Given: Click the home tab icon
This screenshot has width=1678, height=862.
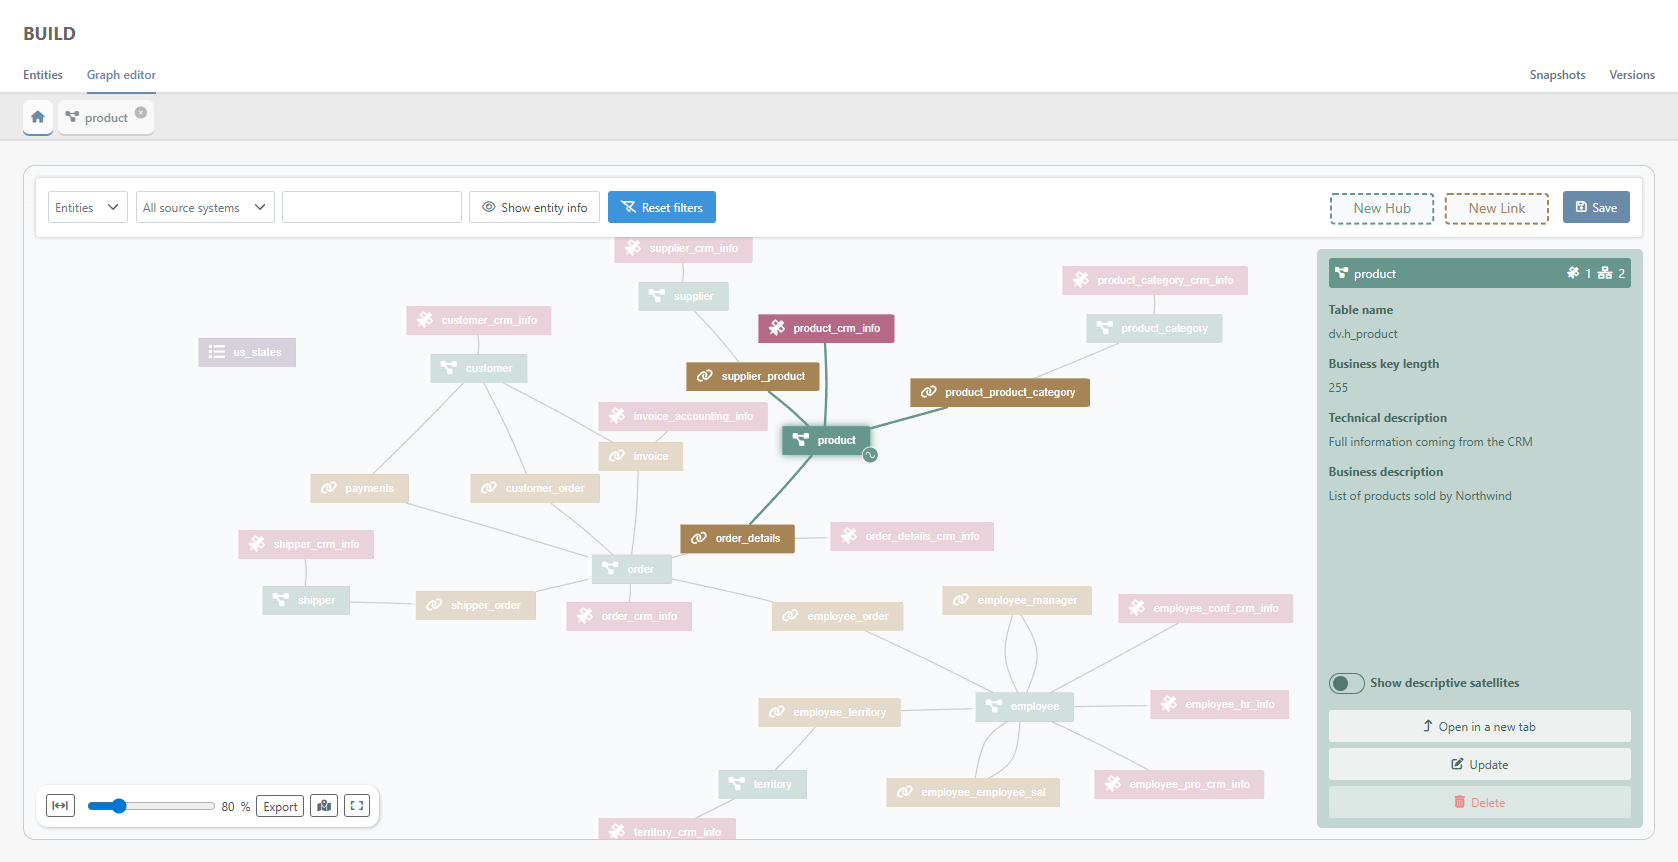Looking at the screenshot, I should (38, 117).
